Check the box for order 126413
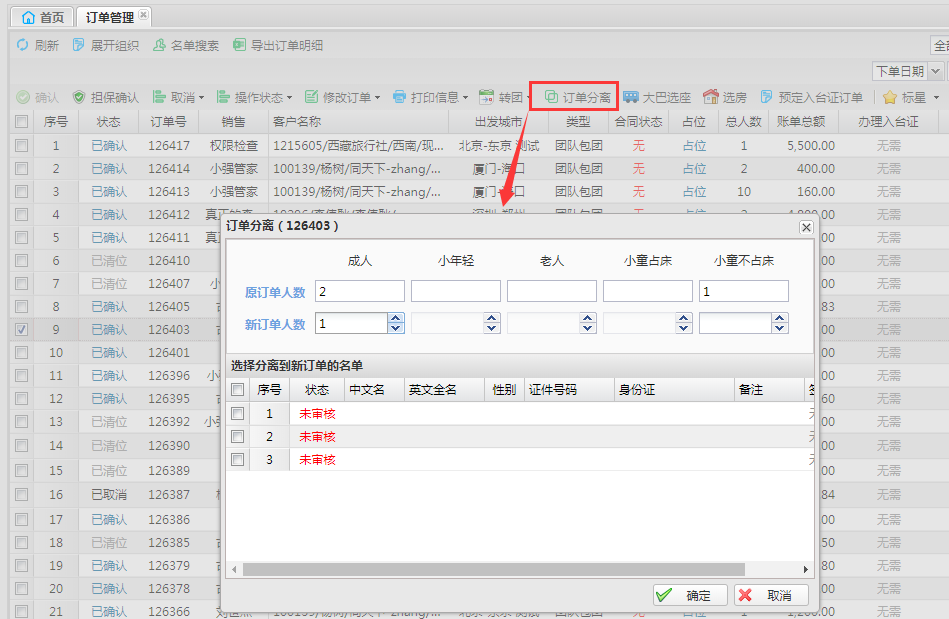 [22, 191]
